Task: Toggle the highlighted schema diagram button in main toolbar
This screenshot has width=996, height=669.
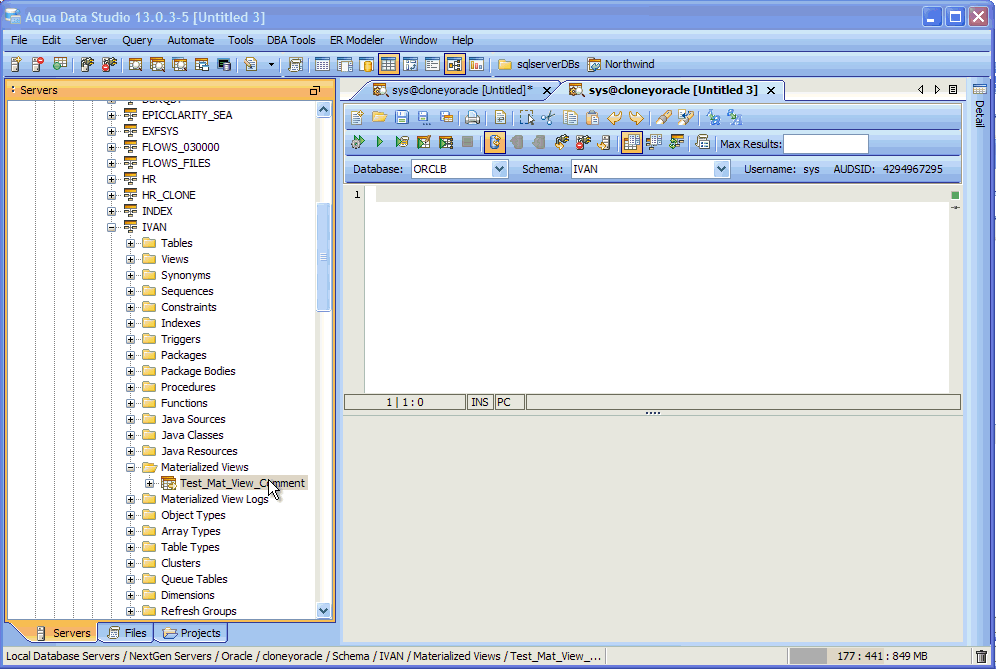Action: [x=454, y=64]
